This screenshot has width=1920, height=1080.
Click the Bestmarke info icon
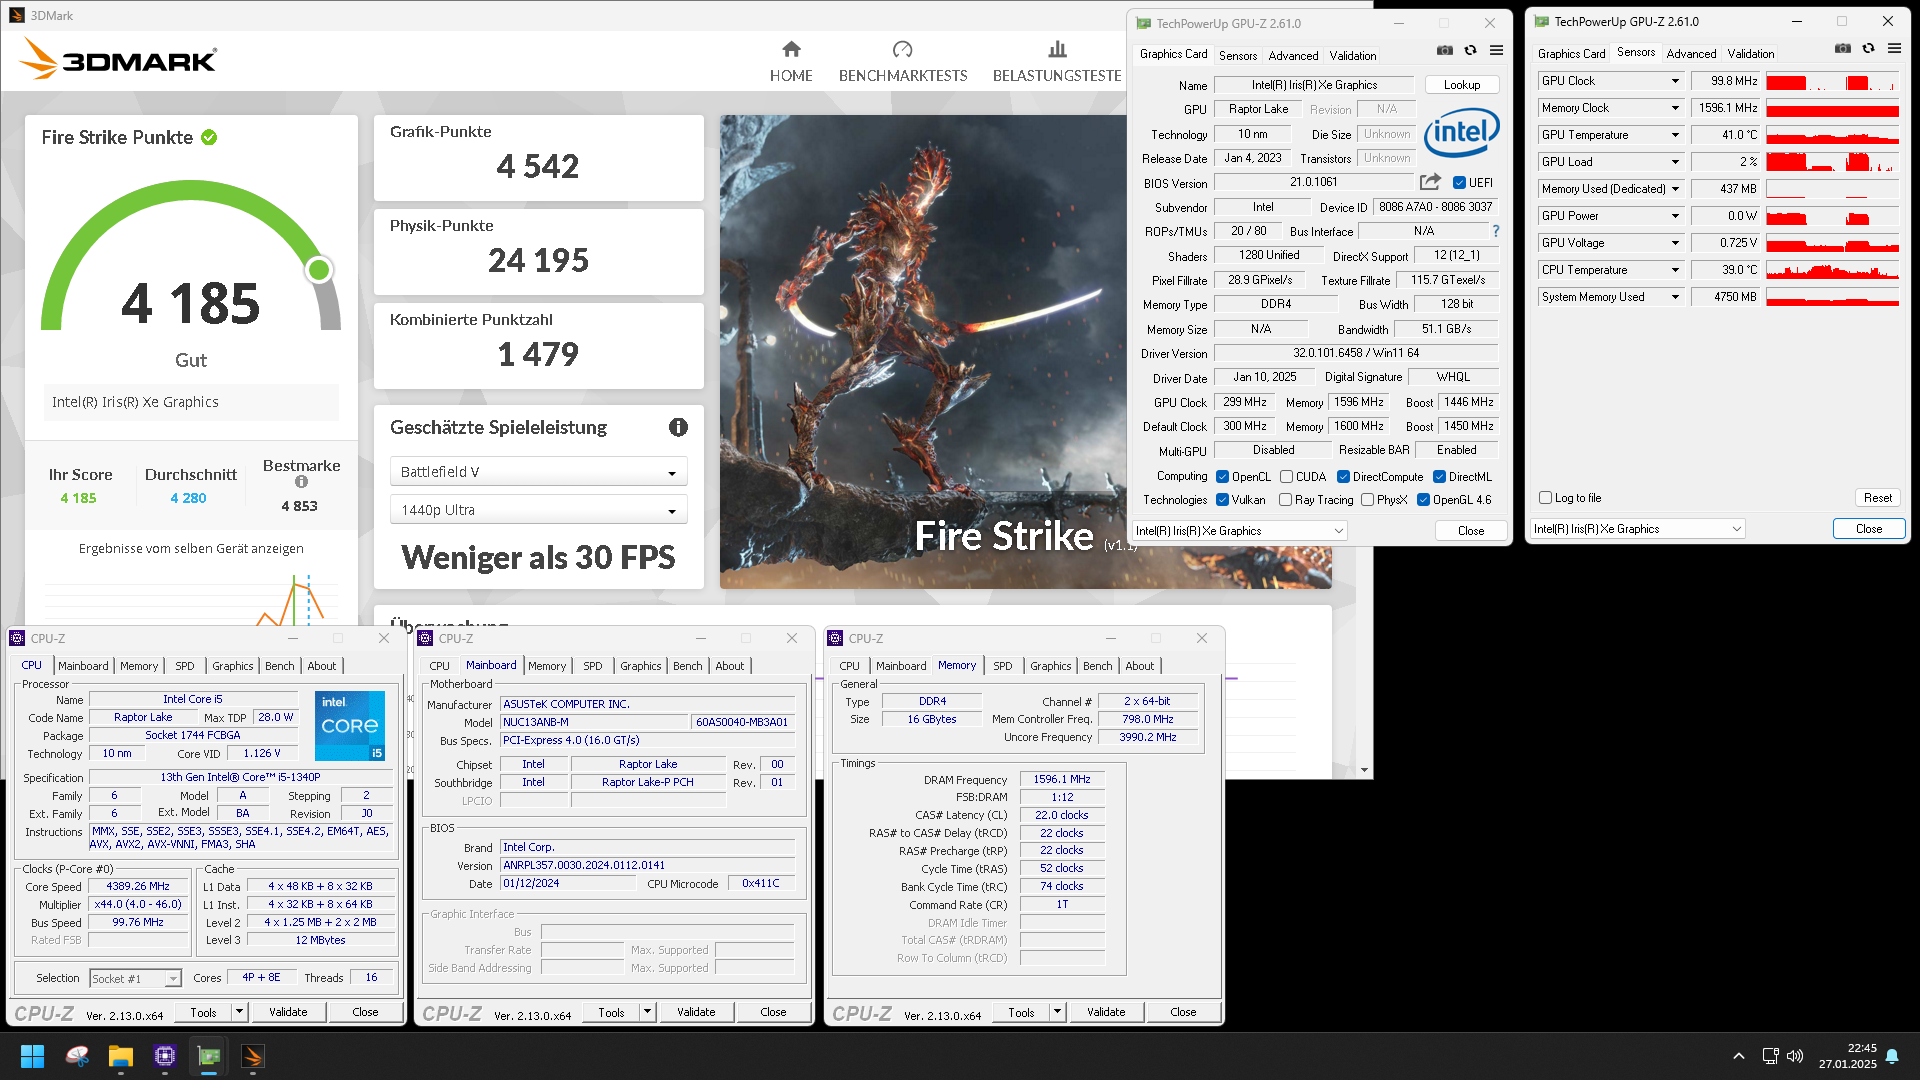301,482
